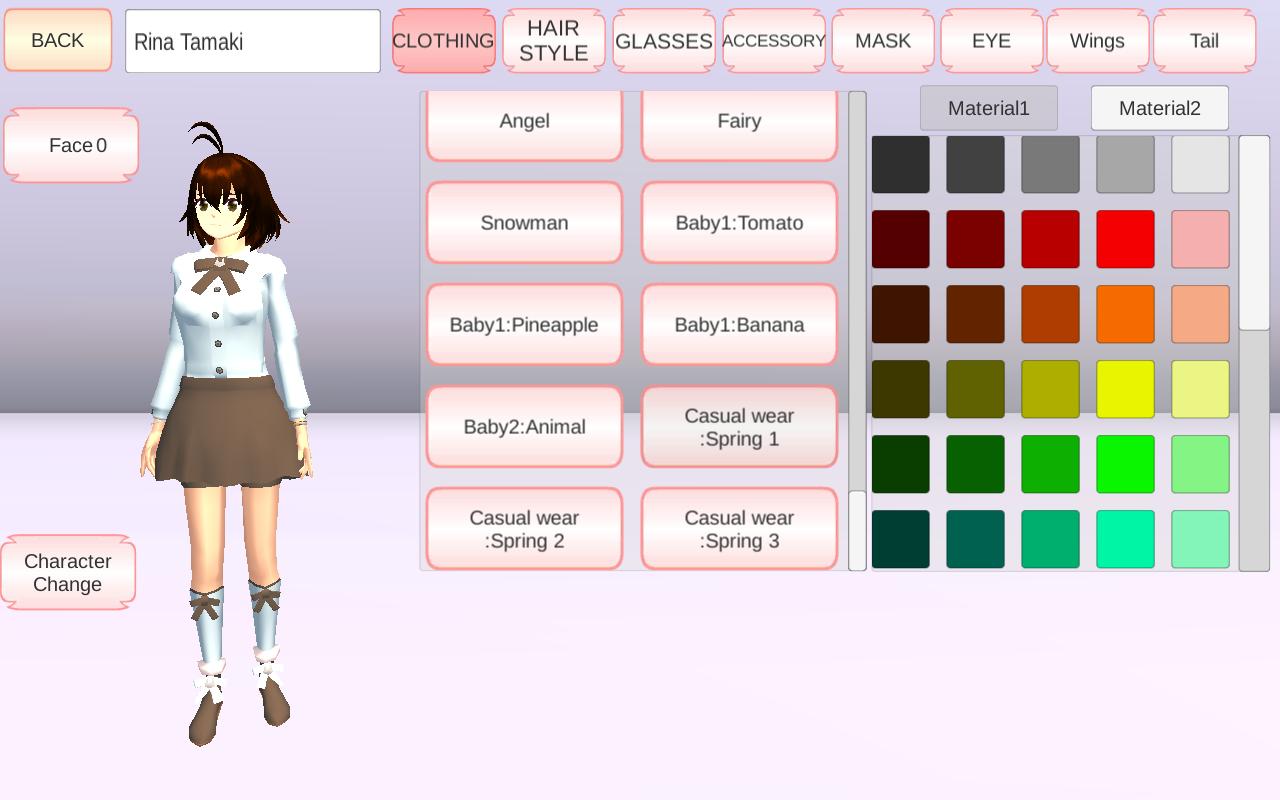
Task: Switch to the HAIR STYLE tab
Action: [553, 41]
